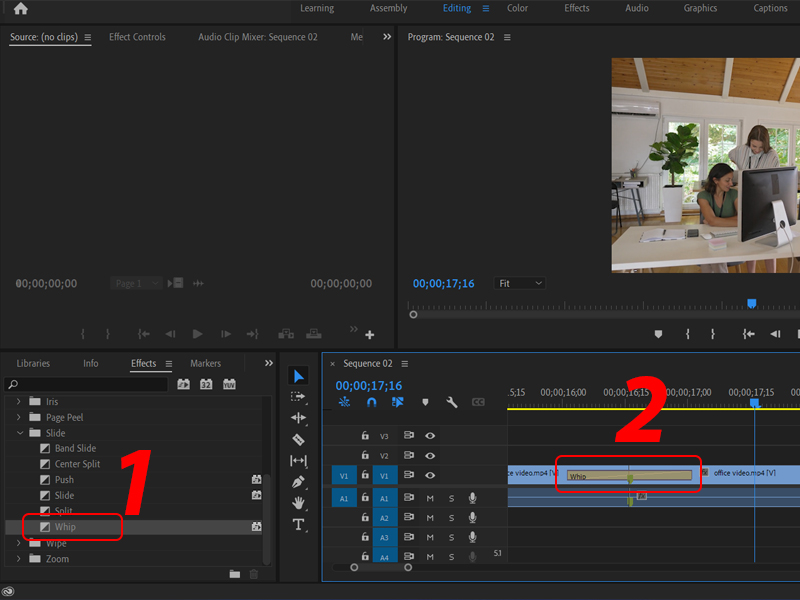Open Timeline Display Settings wrench icon

(x=452, y=401)
